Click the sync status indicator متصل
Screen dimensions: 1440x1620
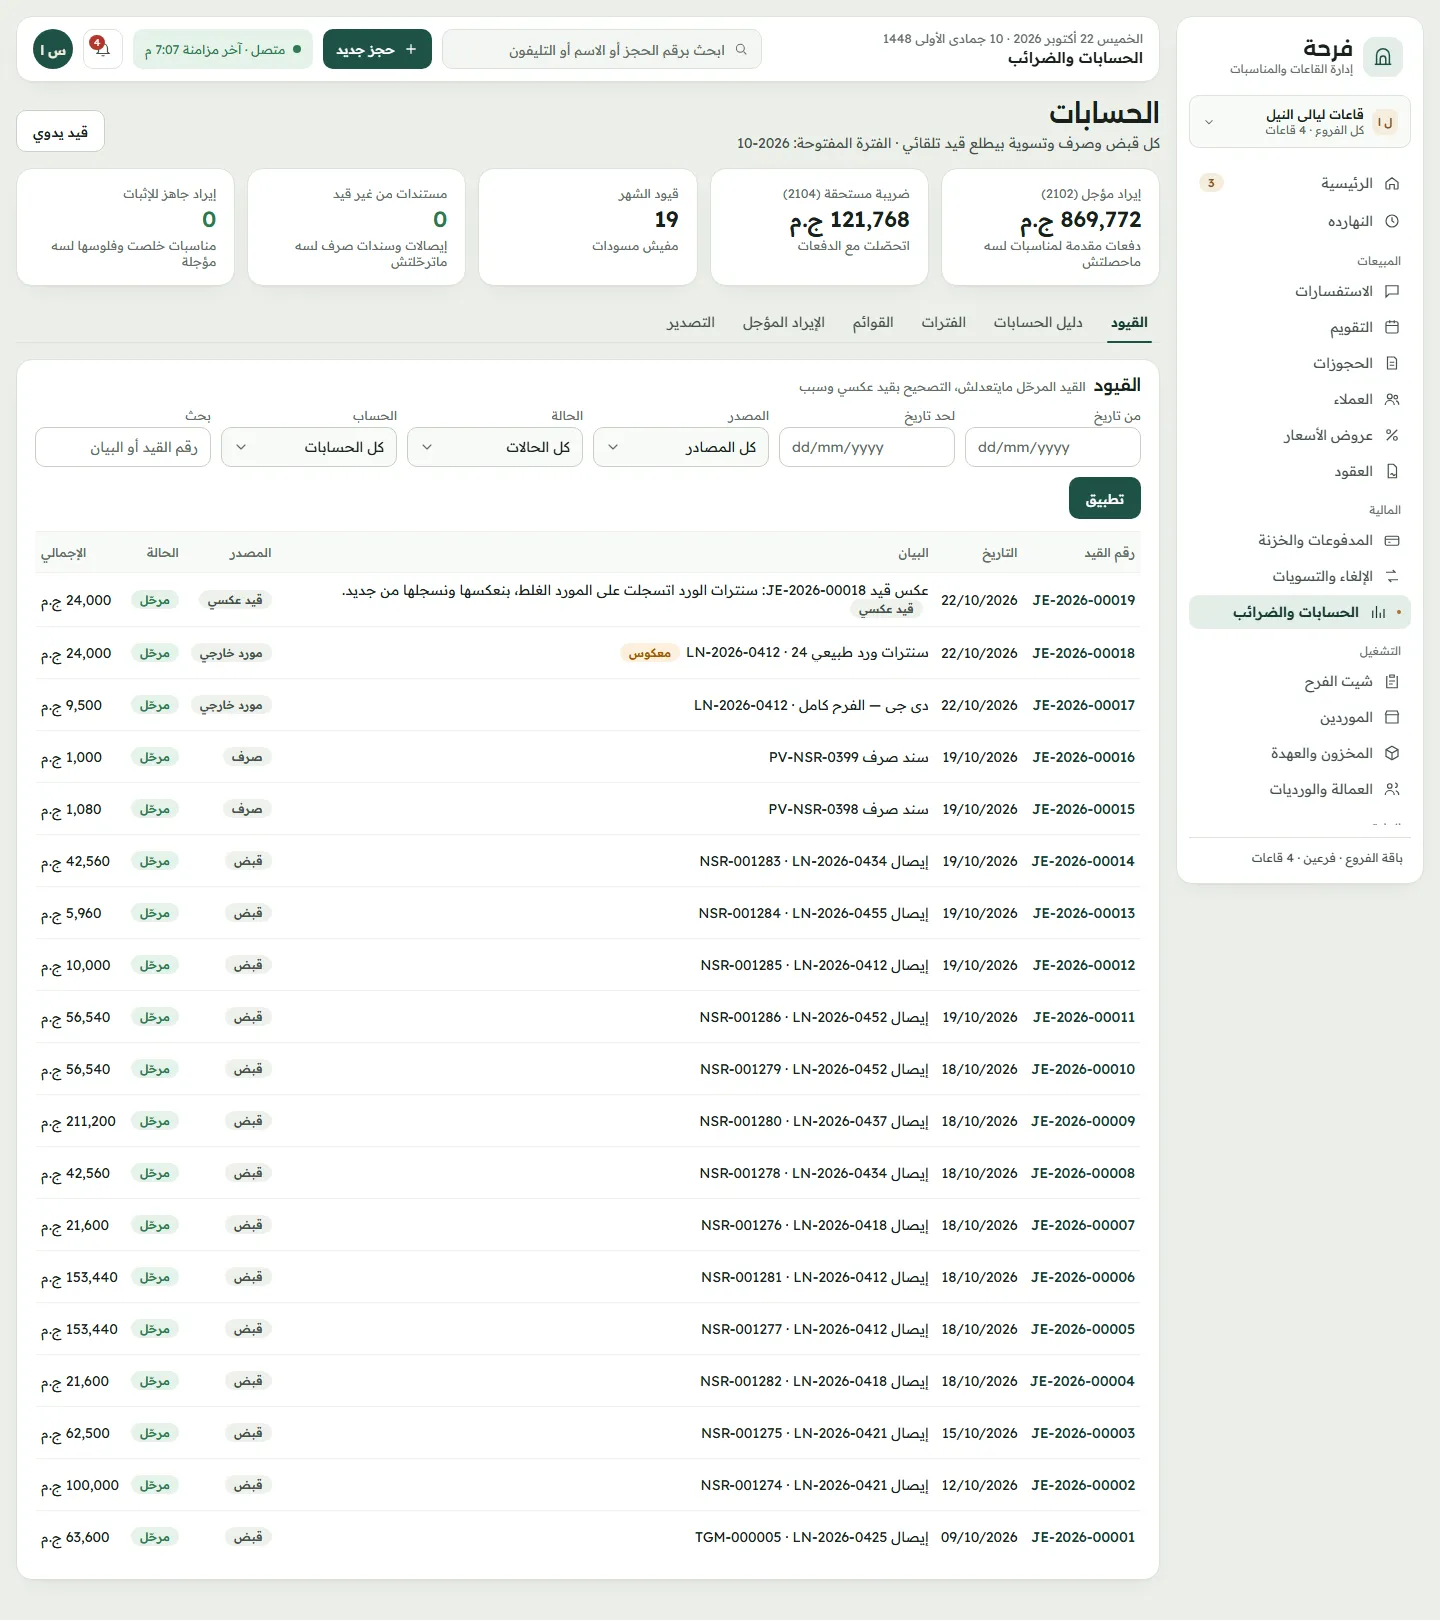click(223, 49)
